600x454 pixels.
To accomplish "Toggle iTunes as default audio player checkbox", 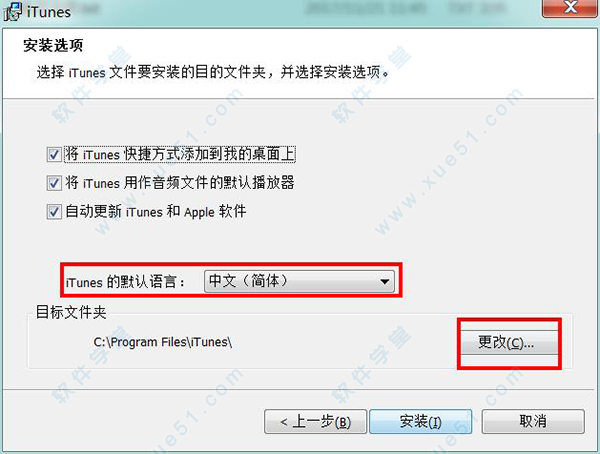I will [54, 183].
